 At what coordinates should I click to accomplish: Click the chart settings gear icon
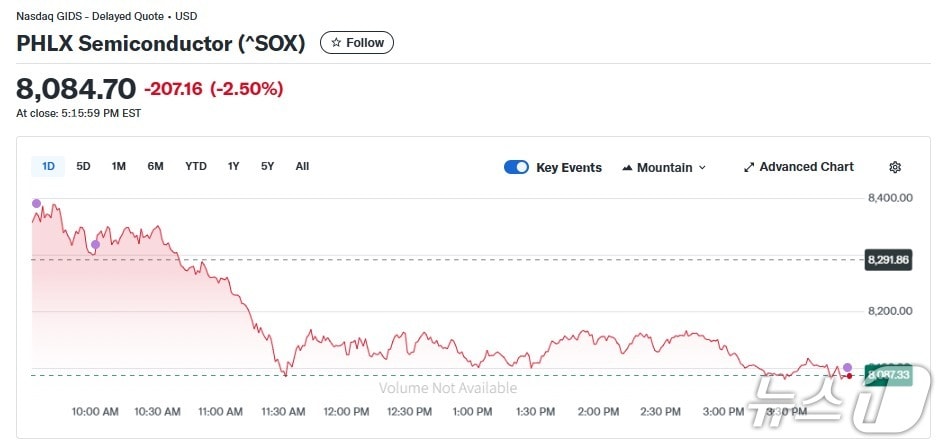point(895,167)
